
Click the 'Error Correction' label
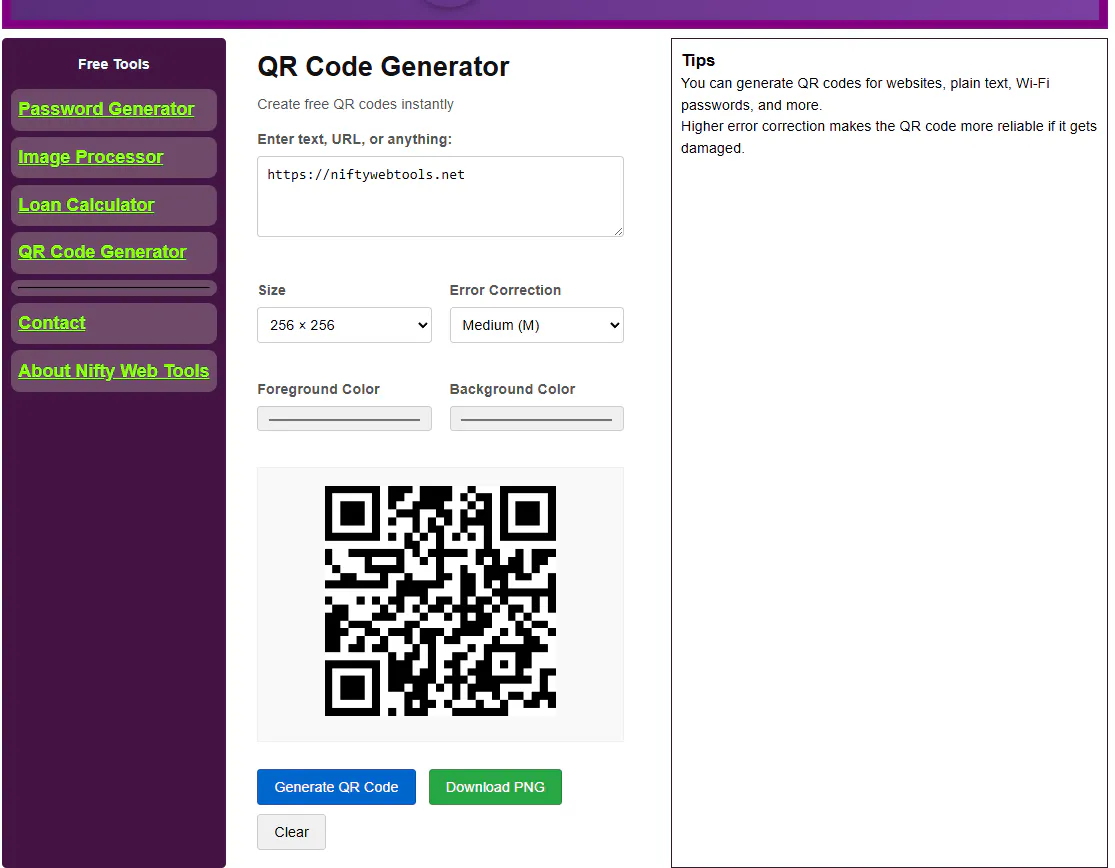click(x=506, y=290)
